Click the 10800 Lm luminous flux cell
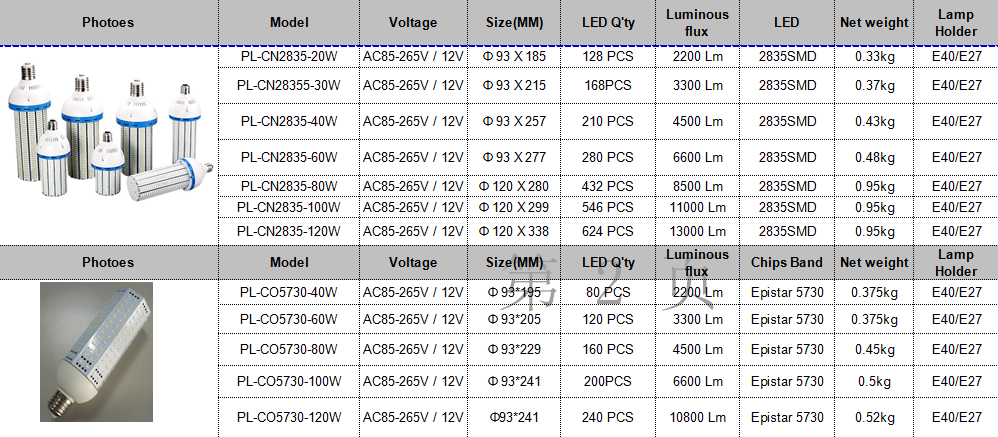The width and height of the screenshot is (998, 437). [698, 417]
